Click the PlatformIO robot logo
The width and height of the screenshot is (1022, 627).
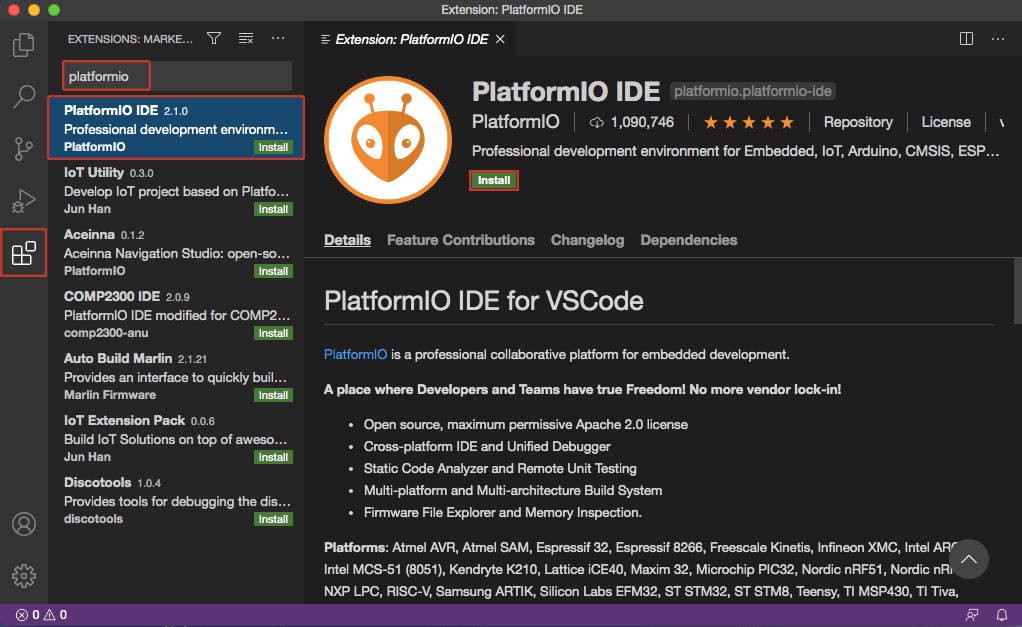[388, 139]
